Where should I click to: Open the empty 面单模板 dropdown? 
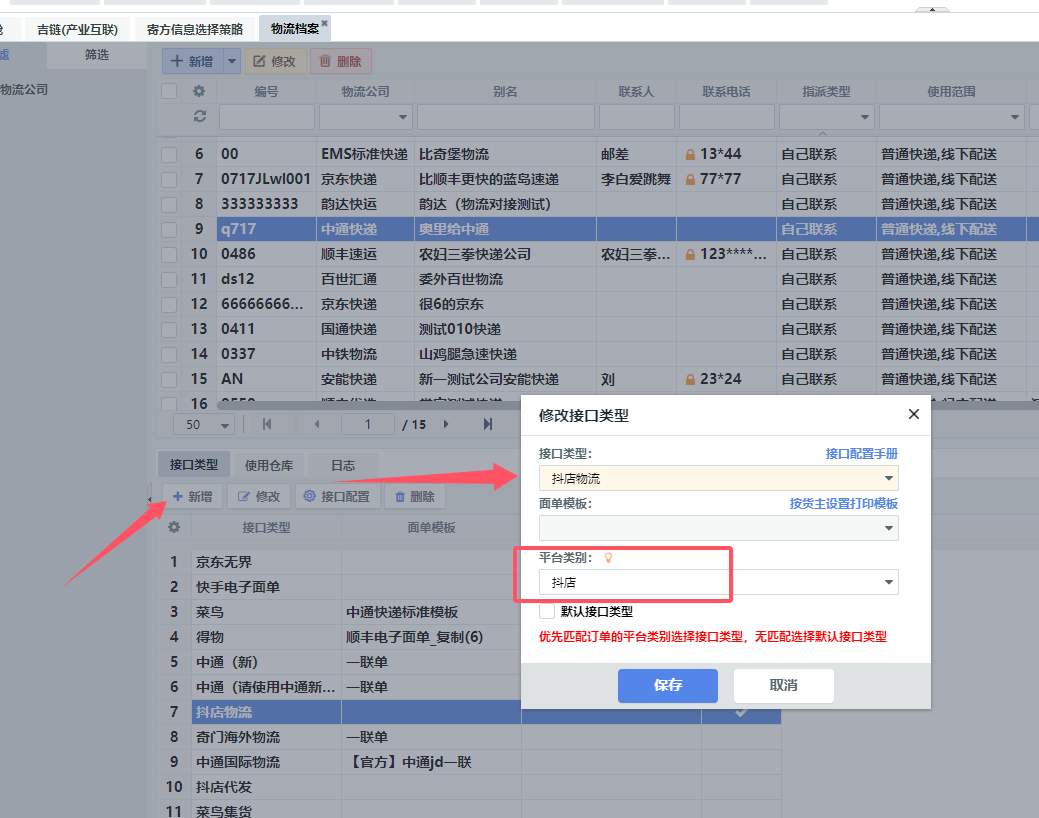coord(718,528)
